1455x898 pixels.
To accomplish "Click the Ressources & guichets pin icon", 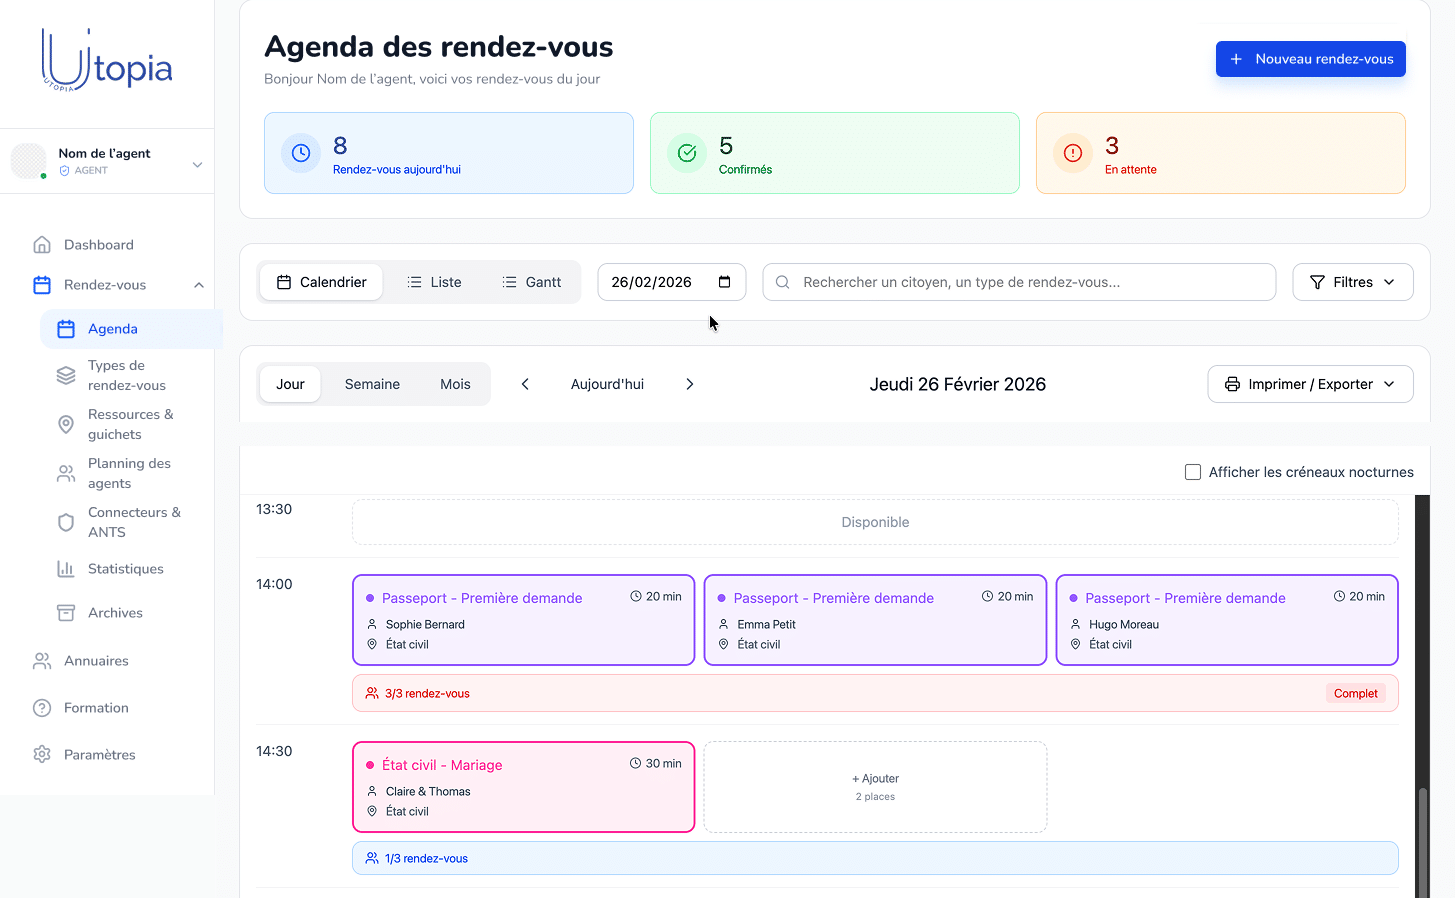I will (x=66, y=424).
